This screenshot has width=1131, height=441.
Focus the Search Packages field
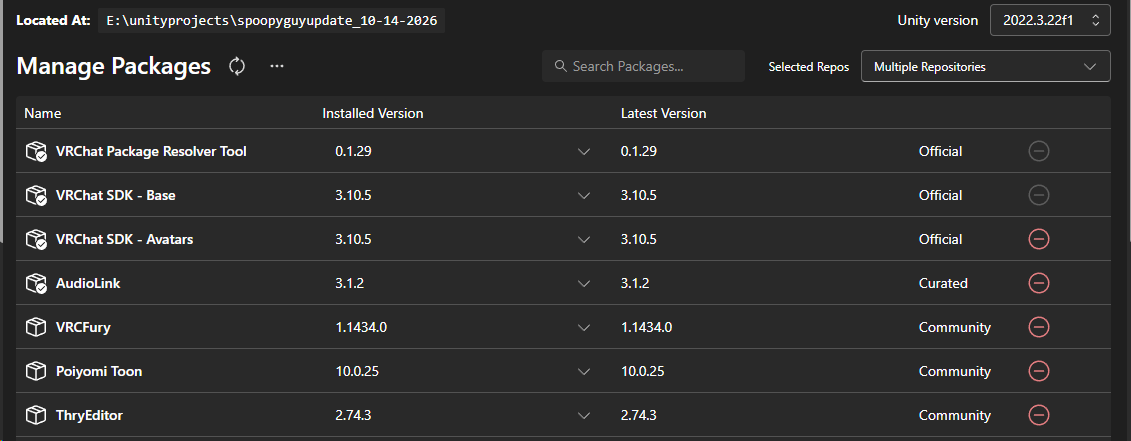(643, 66)
